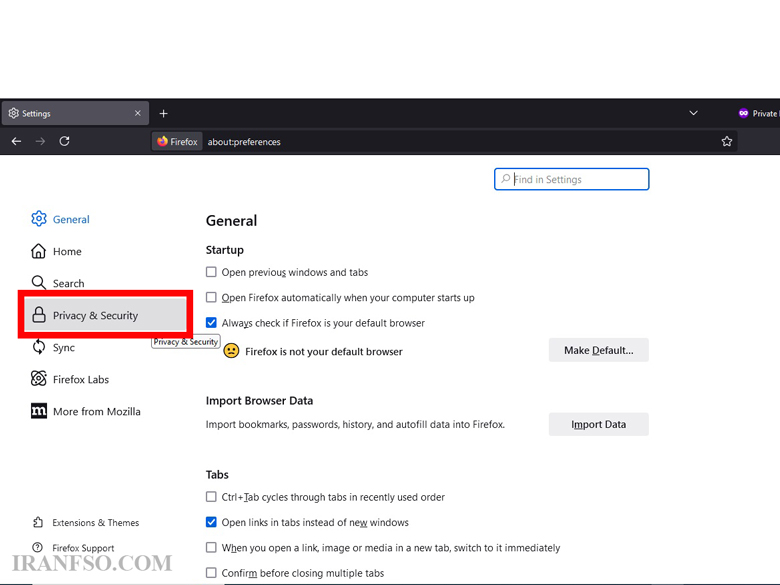
Task: Click 'Firefox is not your default browser' text
Action: (x=324, y=352)
